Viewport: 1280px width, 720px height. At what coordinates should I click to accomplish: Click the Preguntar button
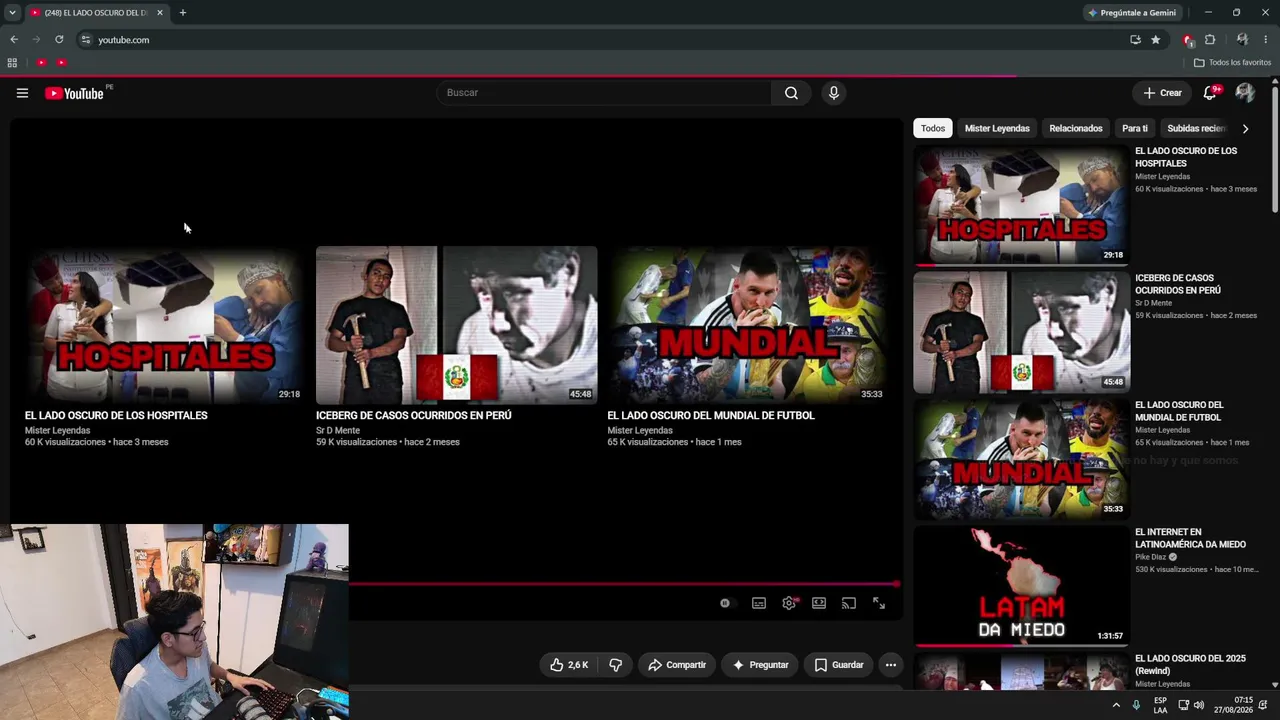coord(760,665)
